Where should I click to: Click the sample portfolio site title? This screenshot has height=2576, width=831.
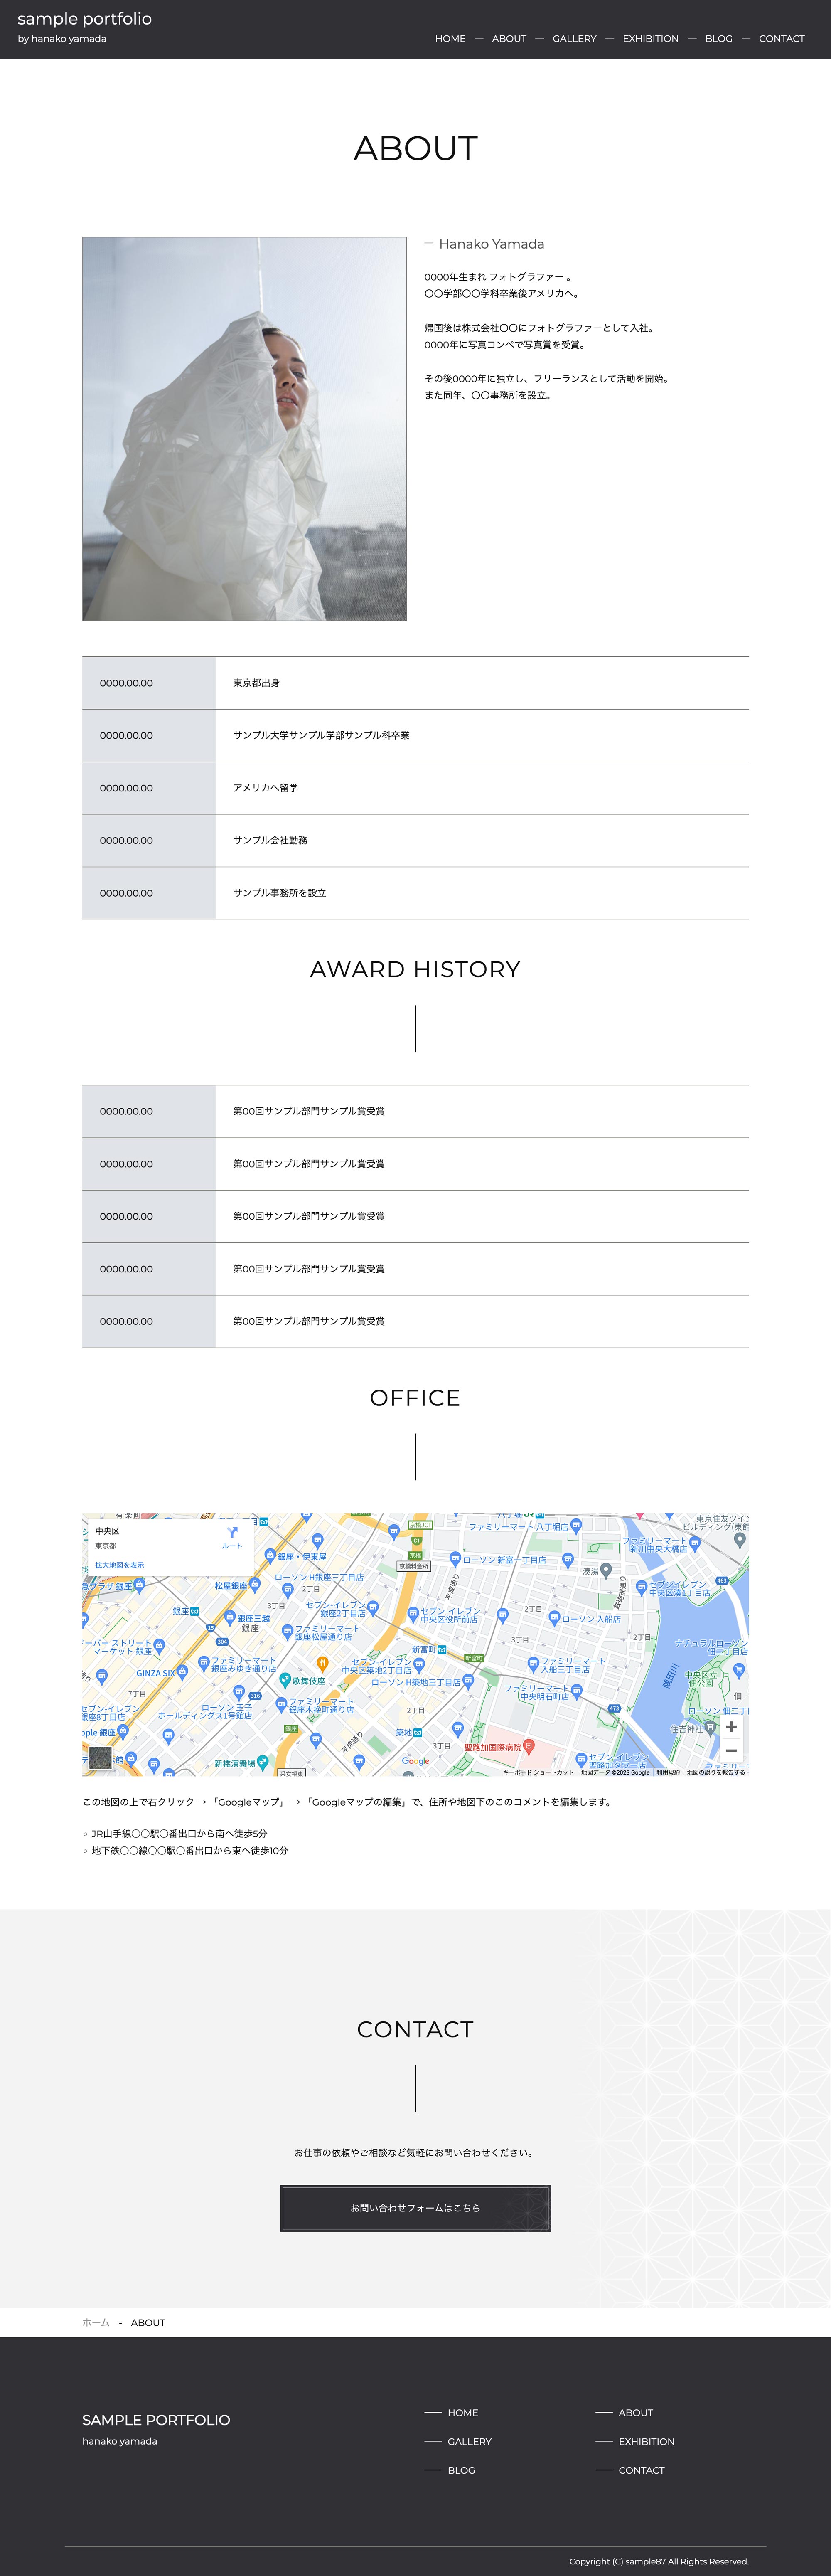click(85, 19)
